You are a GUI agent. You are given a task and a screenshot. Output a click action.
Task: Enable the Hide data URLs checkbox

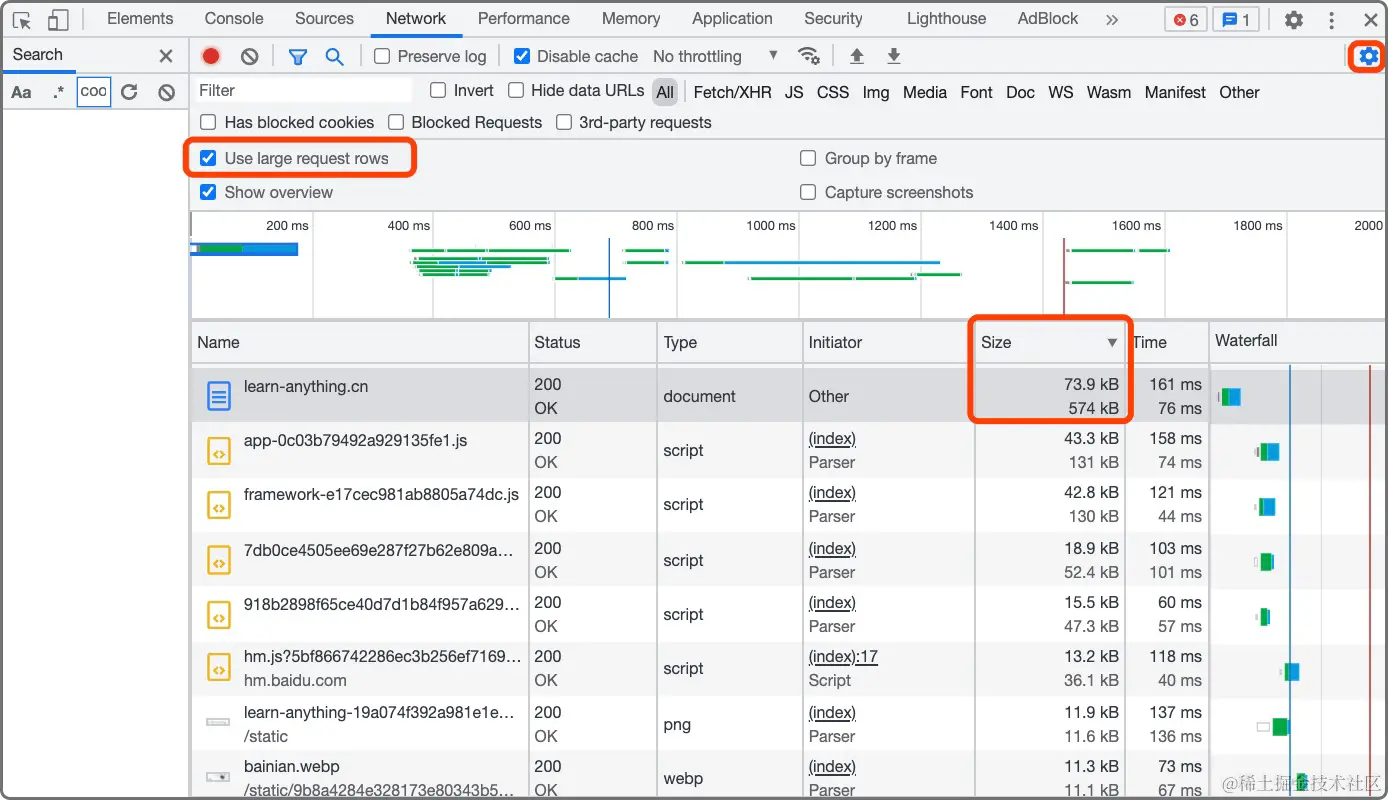[516, 91]
